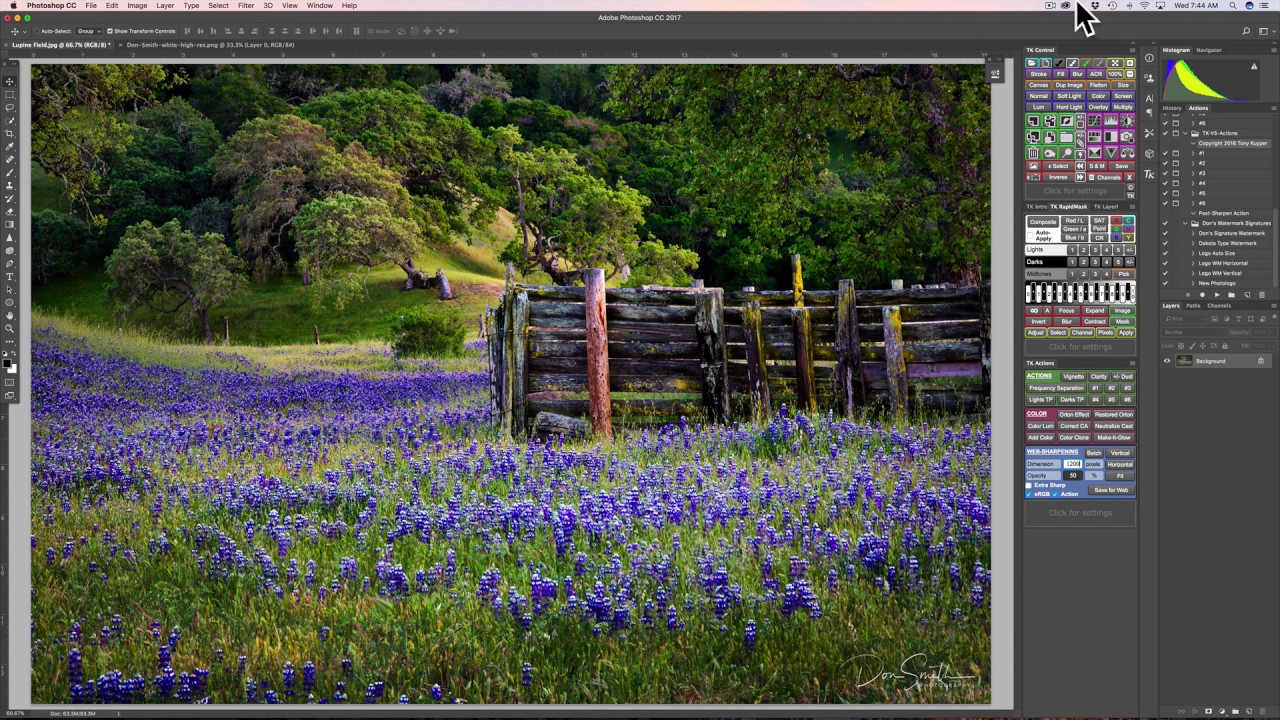Click the lock transparent pixels icon
Viewport: 1280px width, 720px height.
(x=1181, y=346)
